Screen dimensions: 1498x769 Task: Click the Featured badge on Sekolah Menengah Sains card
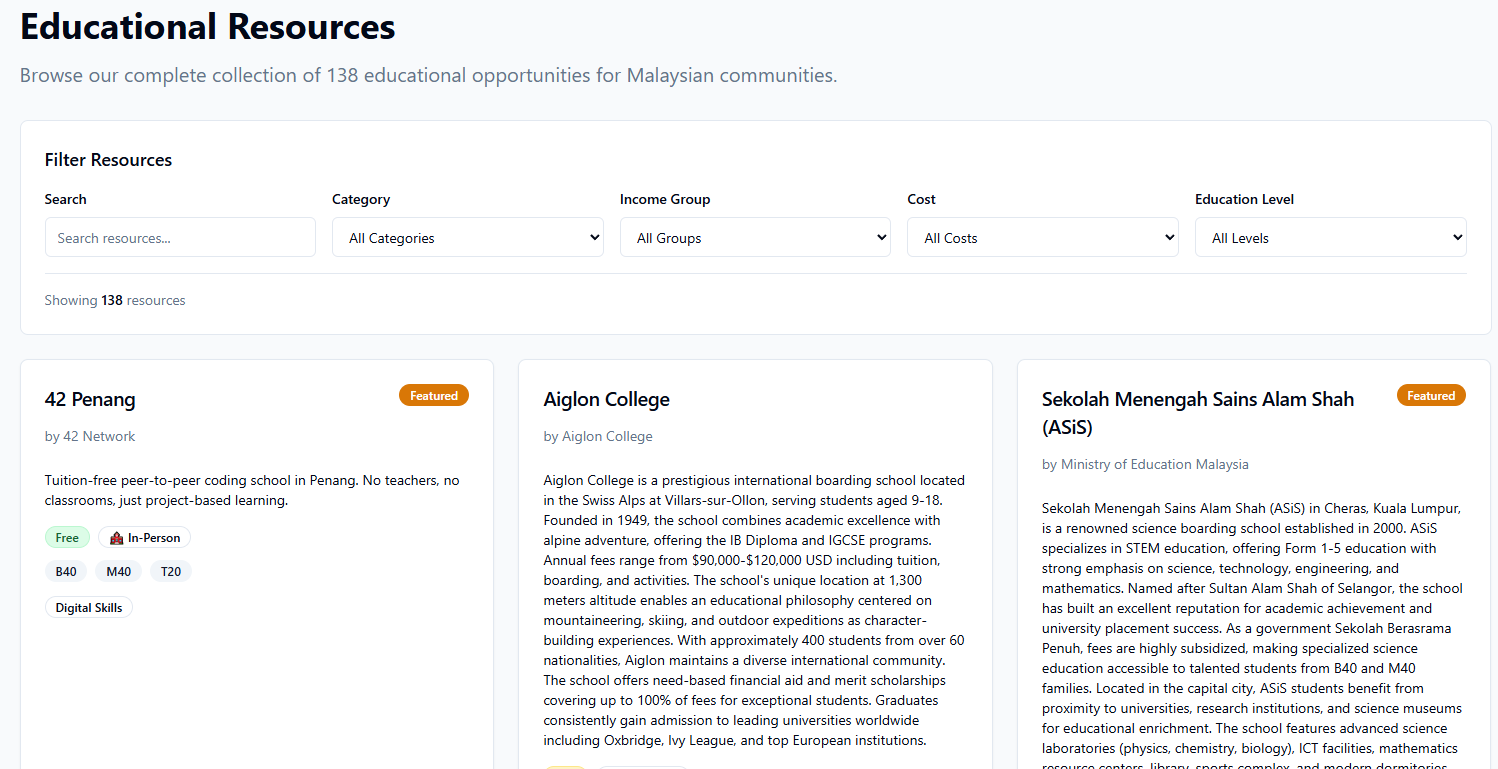(1431, 396)
